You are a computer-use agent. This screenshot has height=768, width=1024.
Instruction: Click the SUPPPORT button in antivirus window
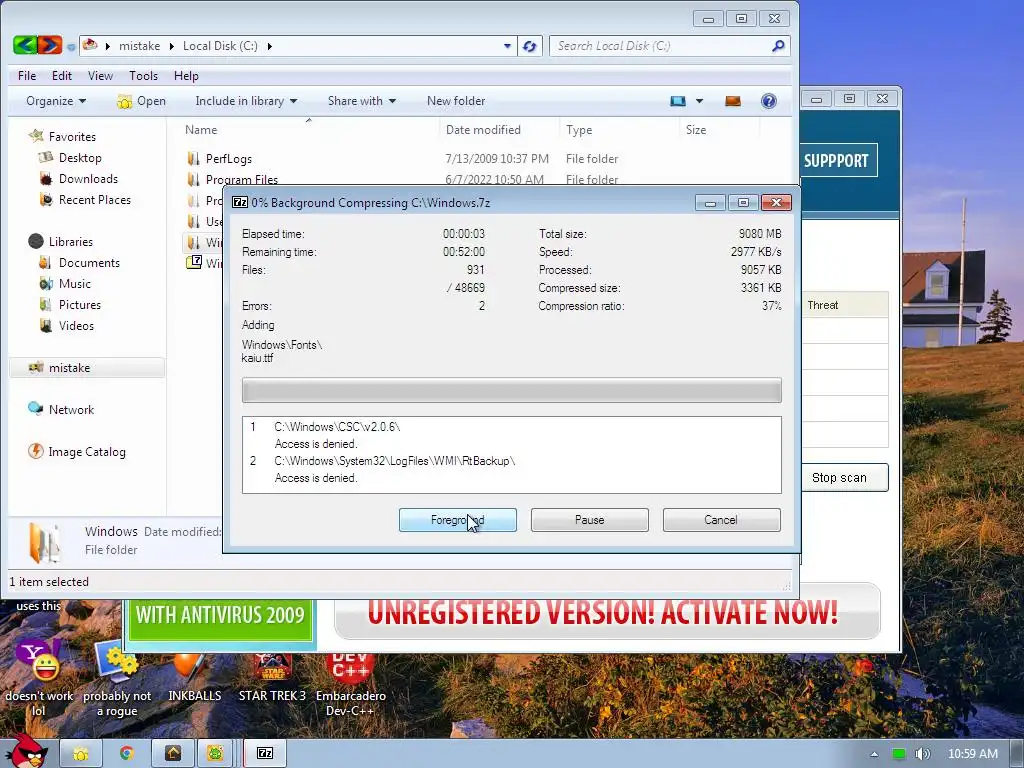click(839, 161)
